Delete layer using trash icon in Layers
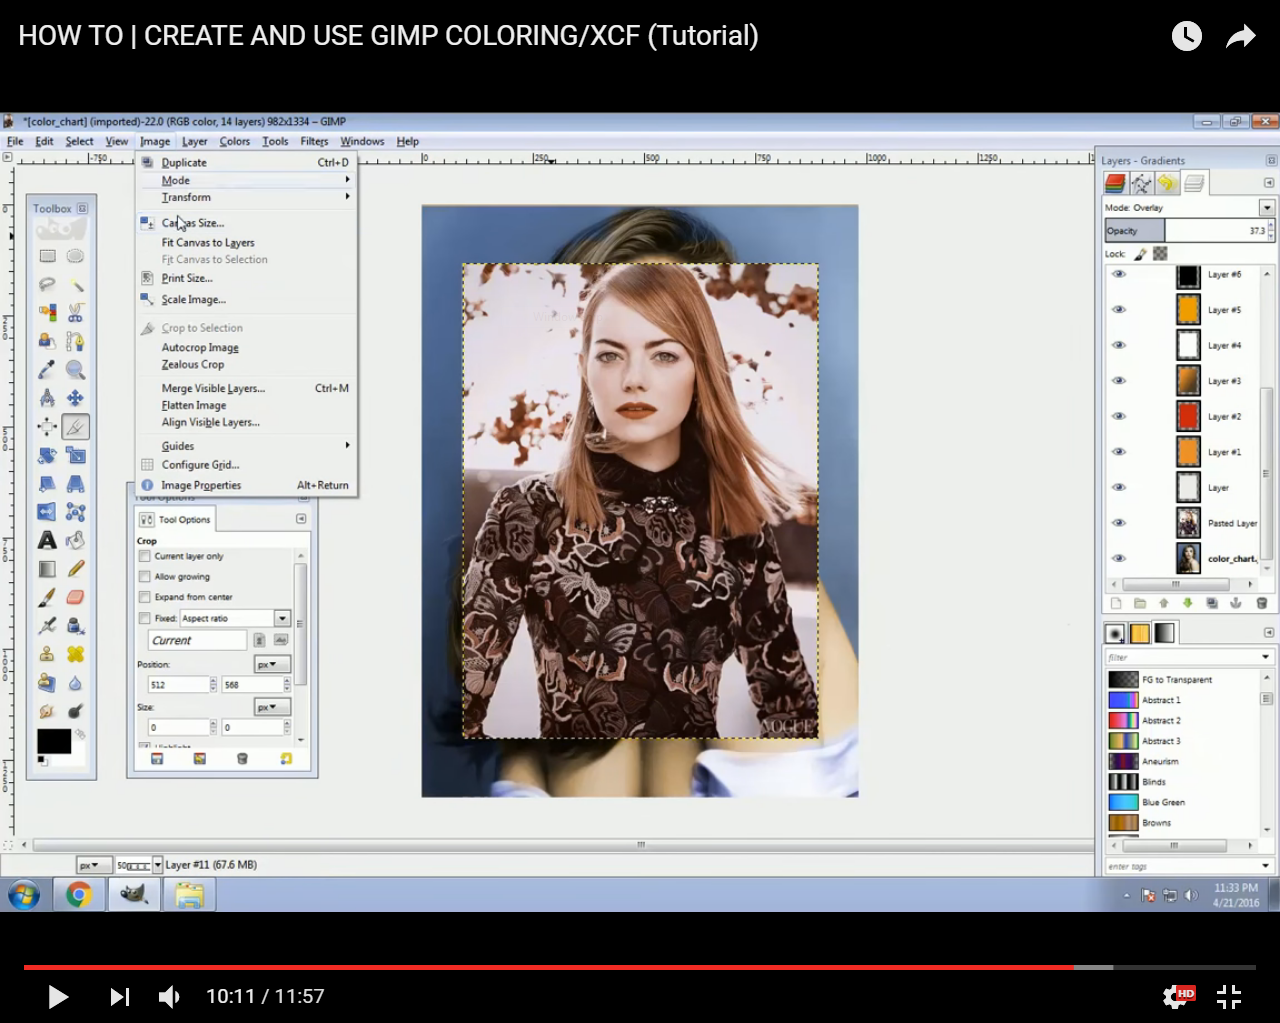This screenshot has height=1023, width=1280. 1261,603
